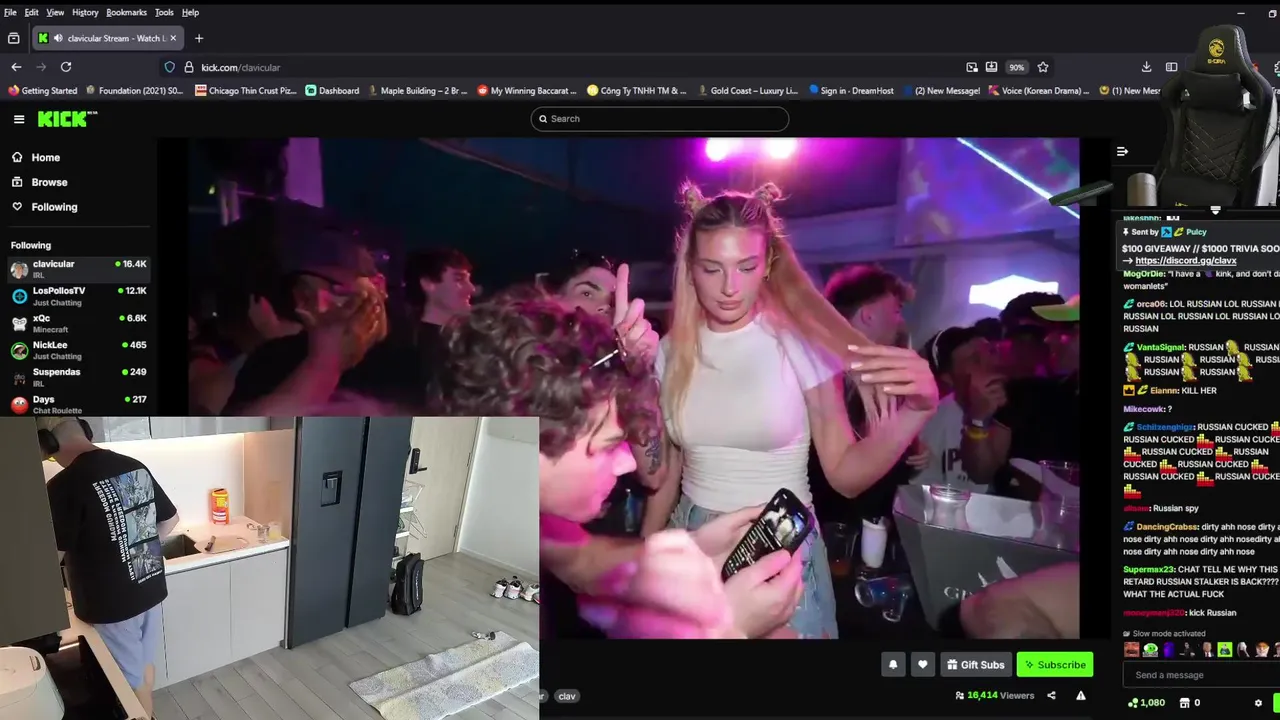The width and height of the screenshot is (1280, 720).
Task: Open a new tab with the plus
Action: coord(199,38)
